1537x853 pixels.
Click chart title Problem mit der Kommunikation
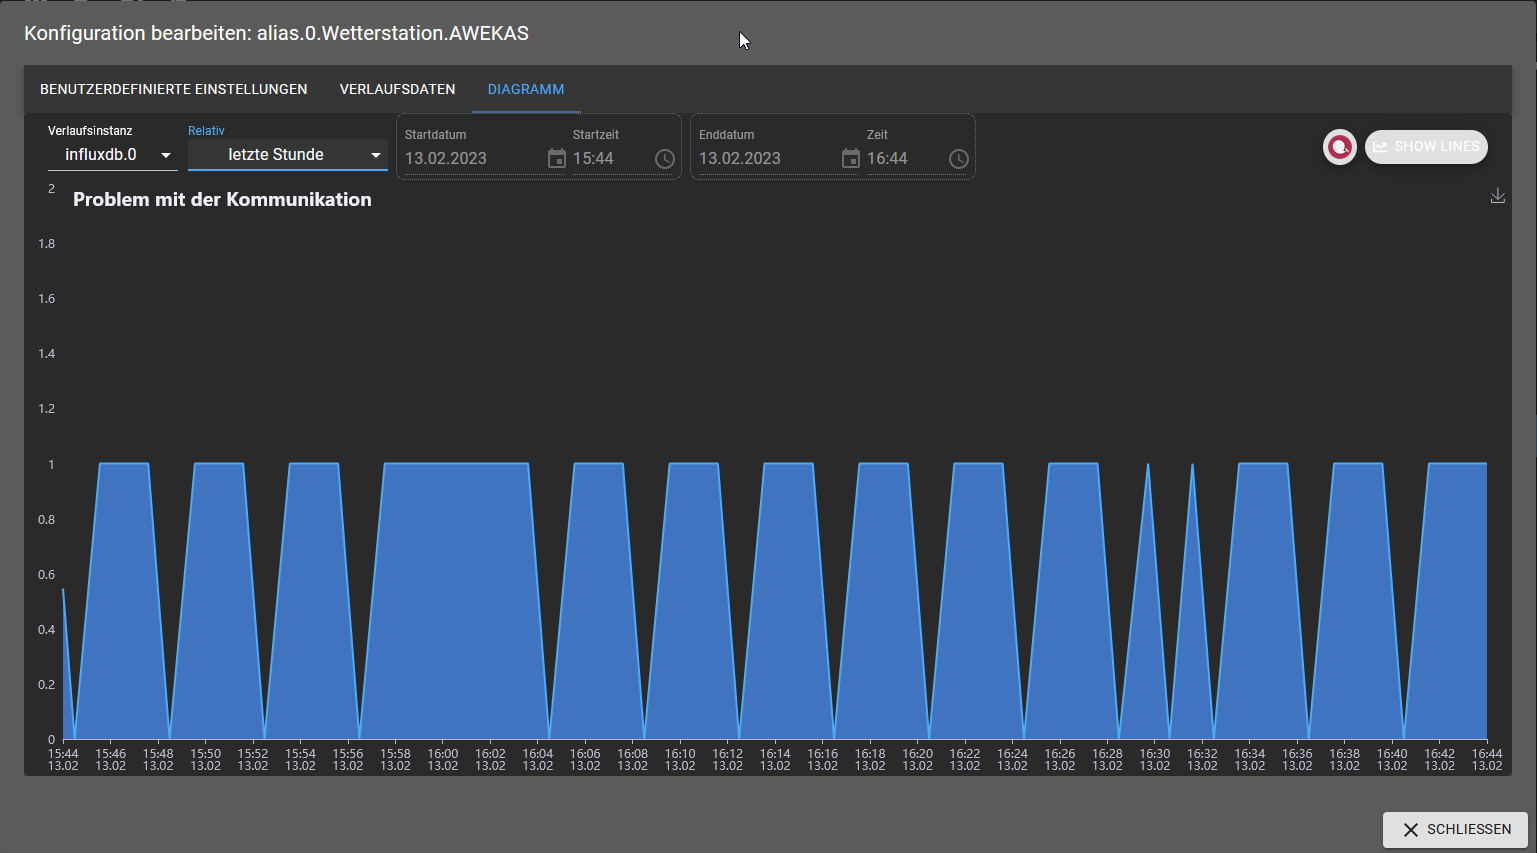point(222,200)
